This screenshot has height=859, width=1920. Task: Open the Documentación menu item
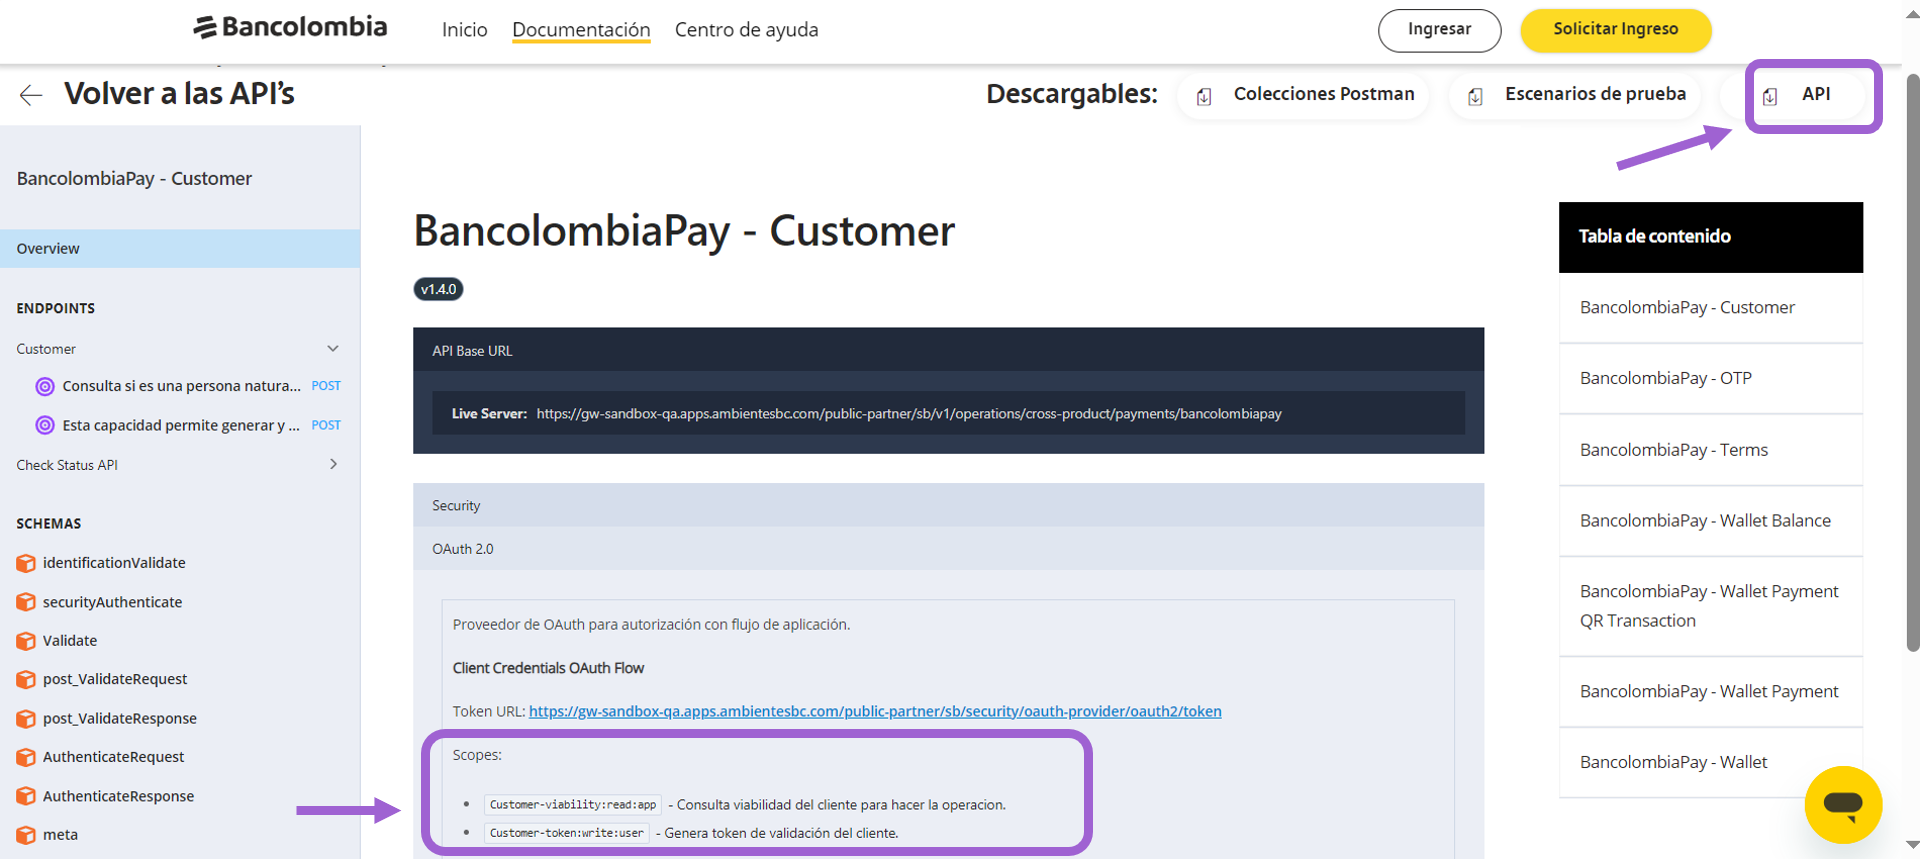point(581,30)
